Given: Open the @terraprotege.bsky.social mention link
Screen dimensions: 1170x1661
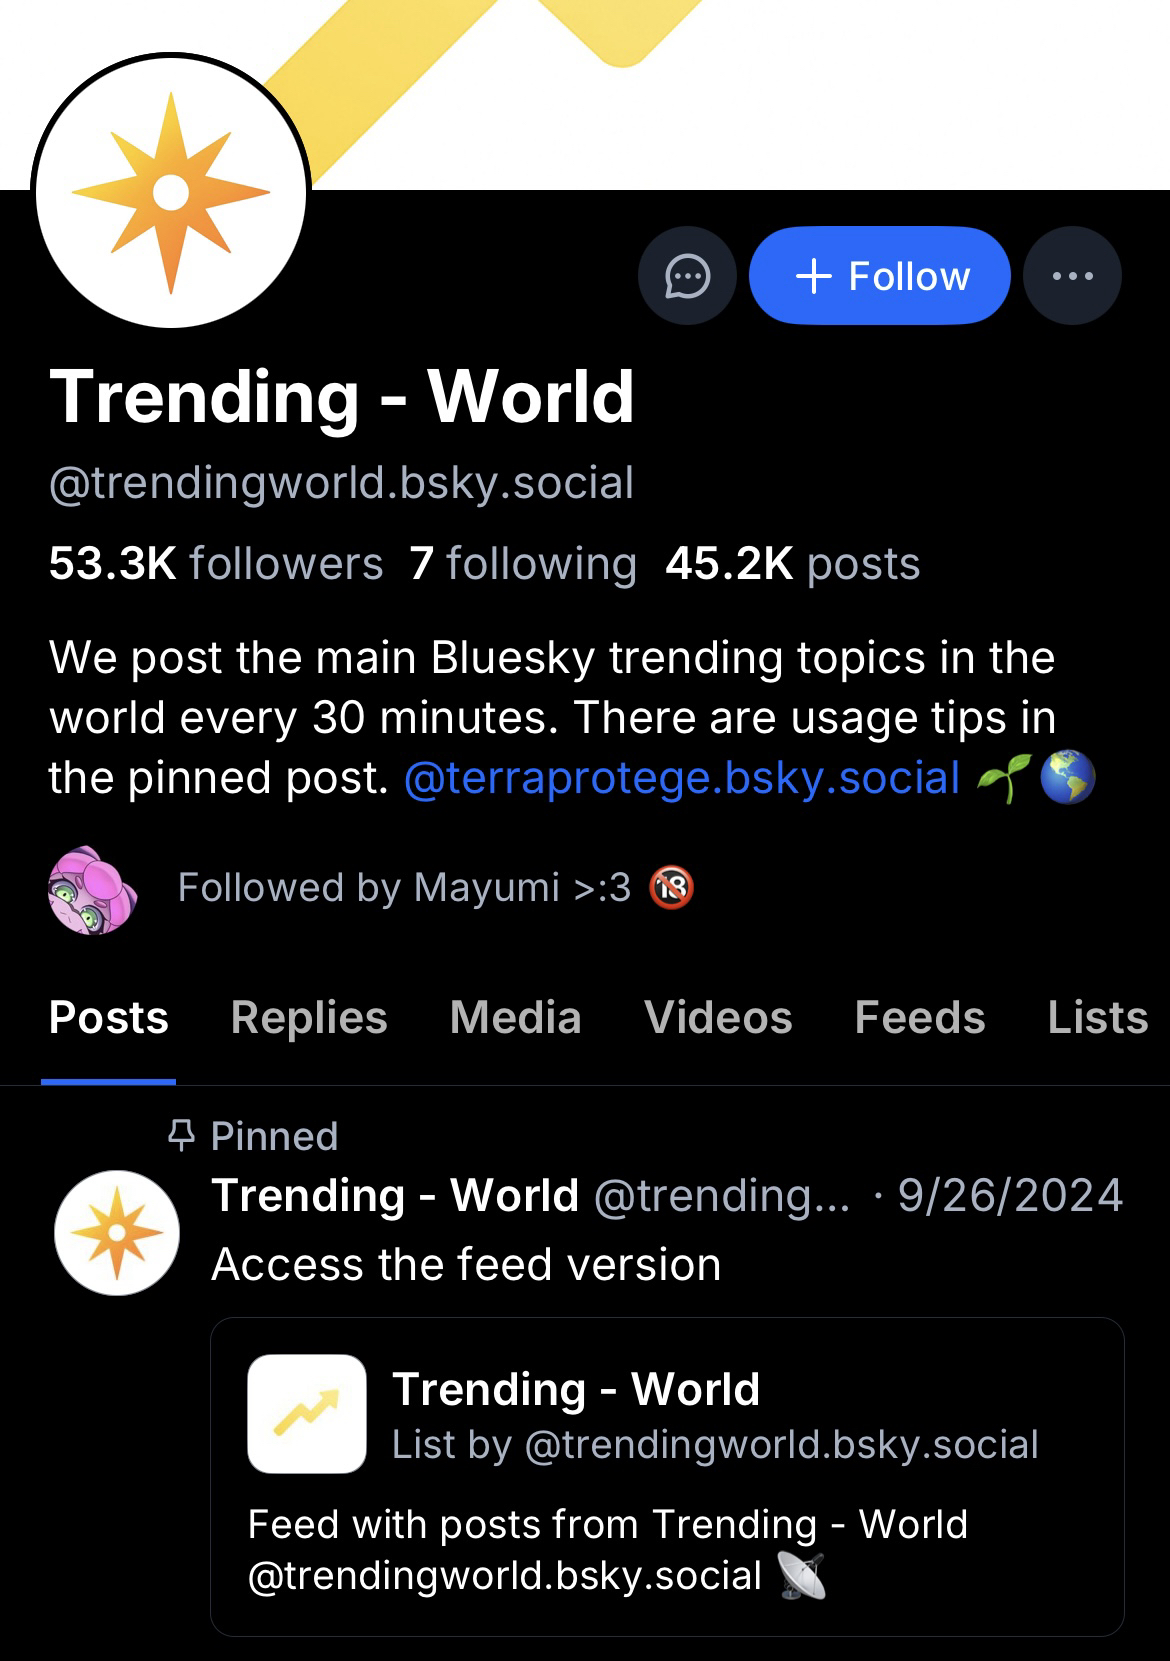Looking at the screenshot, I should 682,778.
